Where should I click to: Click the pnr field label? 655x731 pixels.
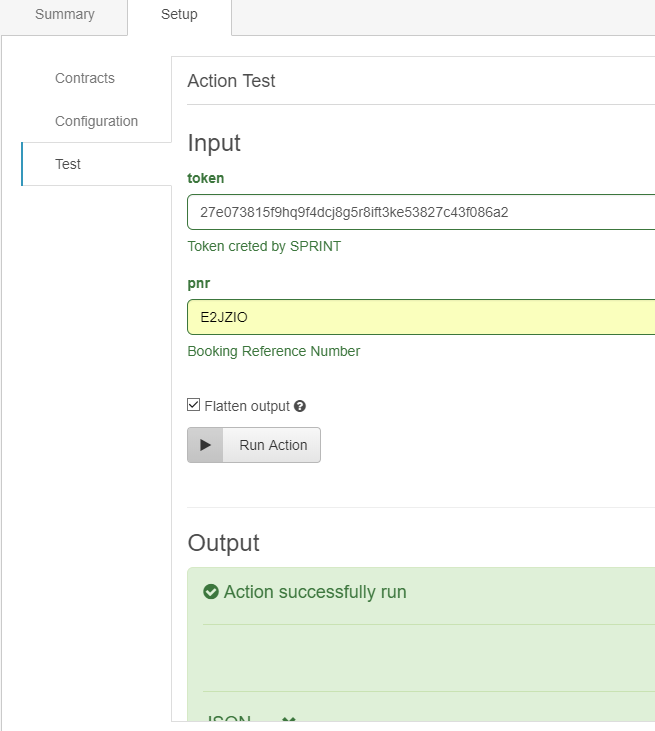[x=199, y=283]
